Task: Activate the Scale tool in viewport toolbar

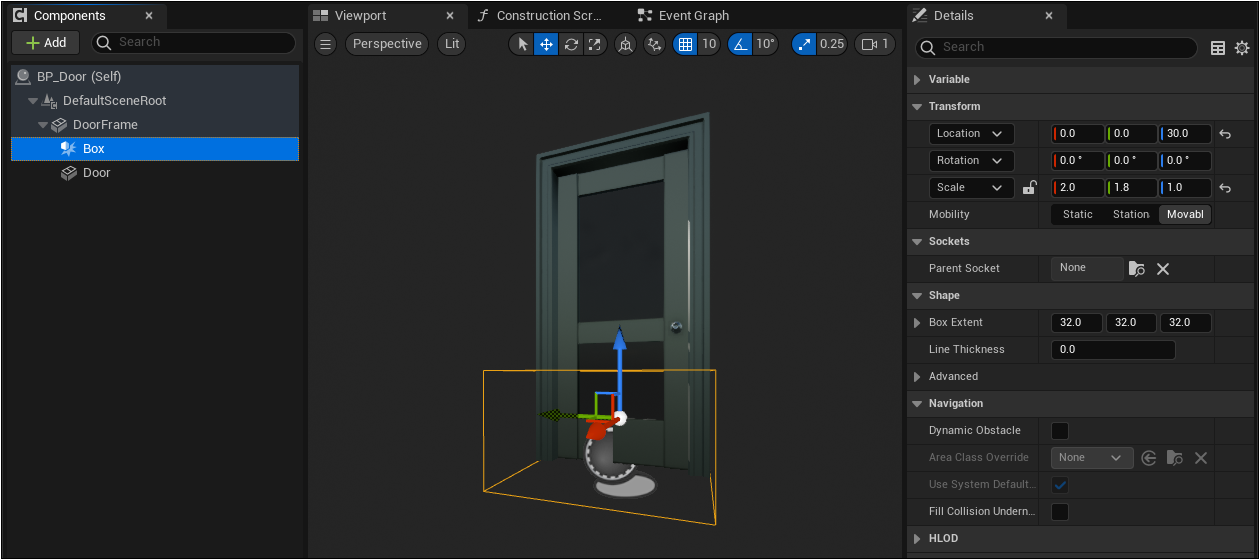Action: pyautogui.click(x=595, y=44)
